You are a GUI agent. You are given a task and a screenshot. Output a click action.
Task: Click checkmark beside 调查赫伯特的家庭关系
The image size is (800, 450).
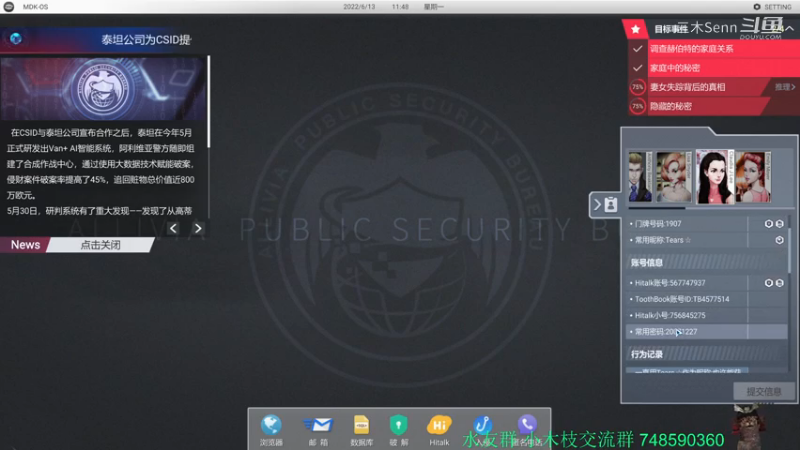pyautogui.click(x=637, y=49)
